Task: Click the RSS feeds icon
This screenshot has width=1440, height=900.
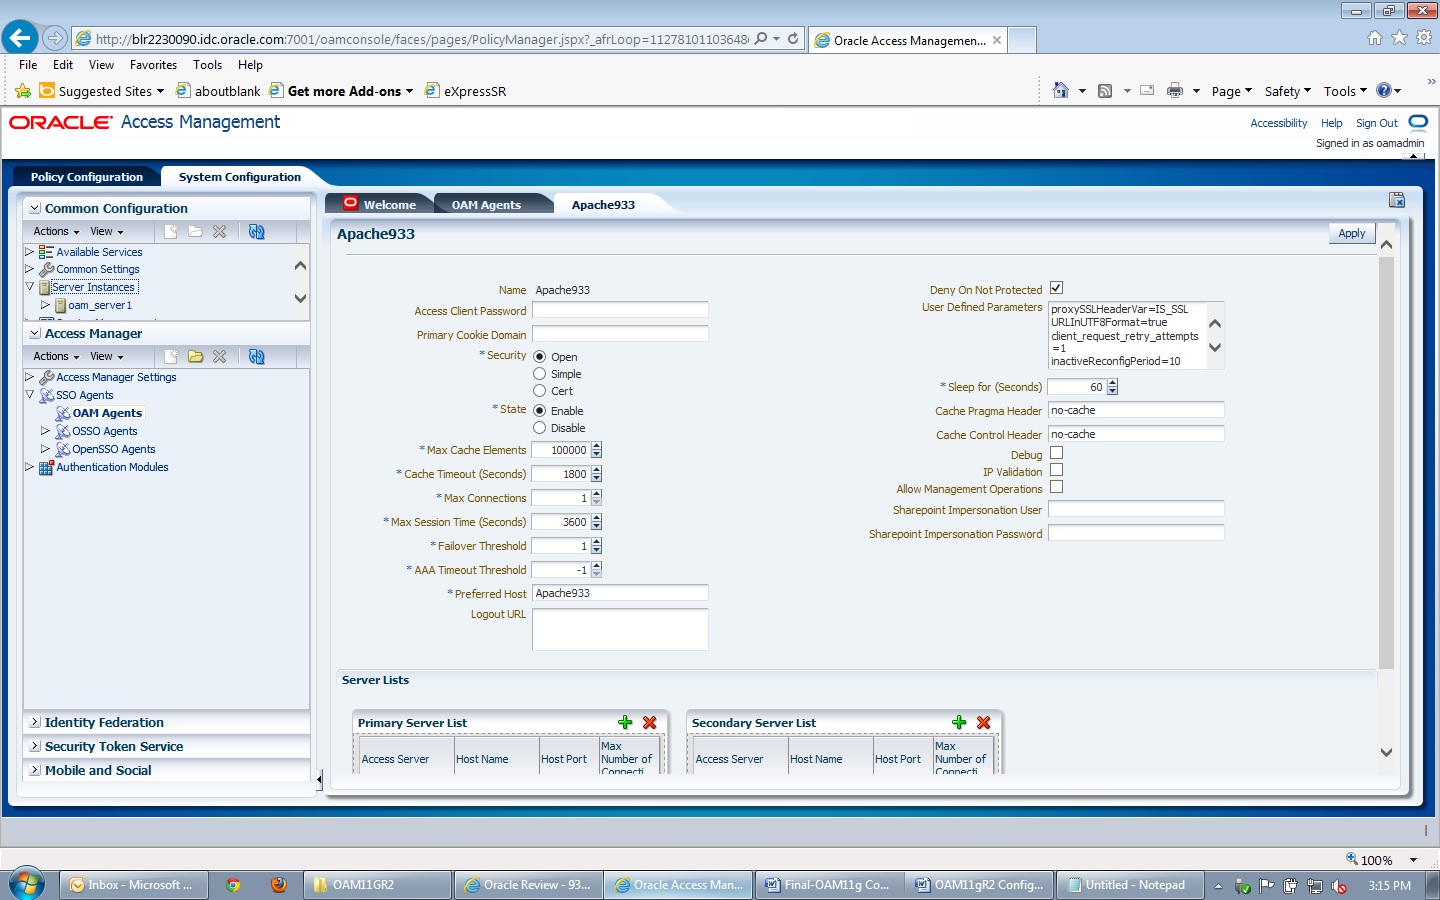Action: coord(1105,90)
